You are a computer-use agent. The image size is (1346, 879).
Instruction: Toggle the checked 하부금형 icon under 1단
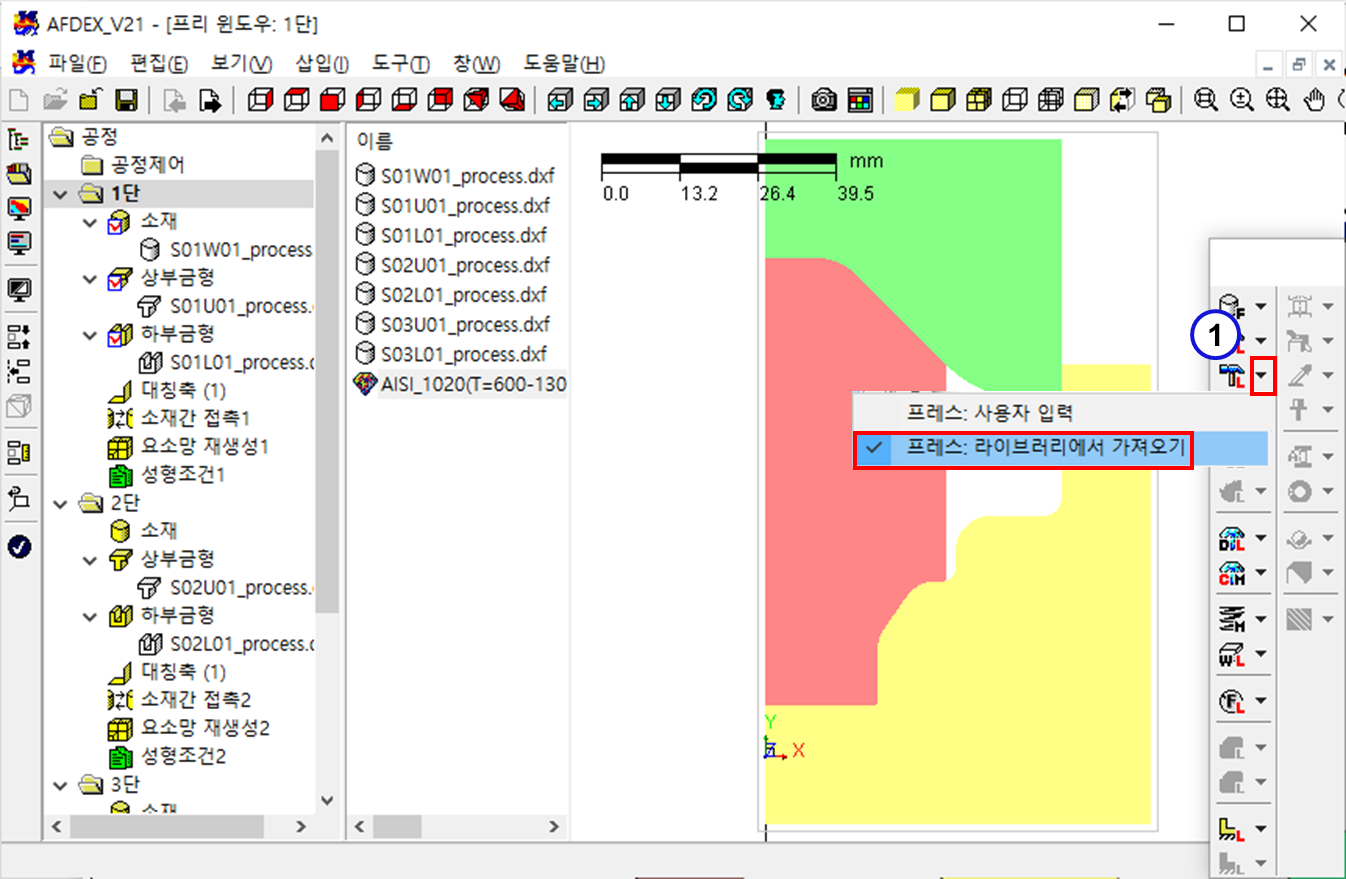119,334
